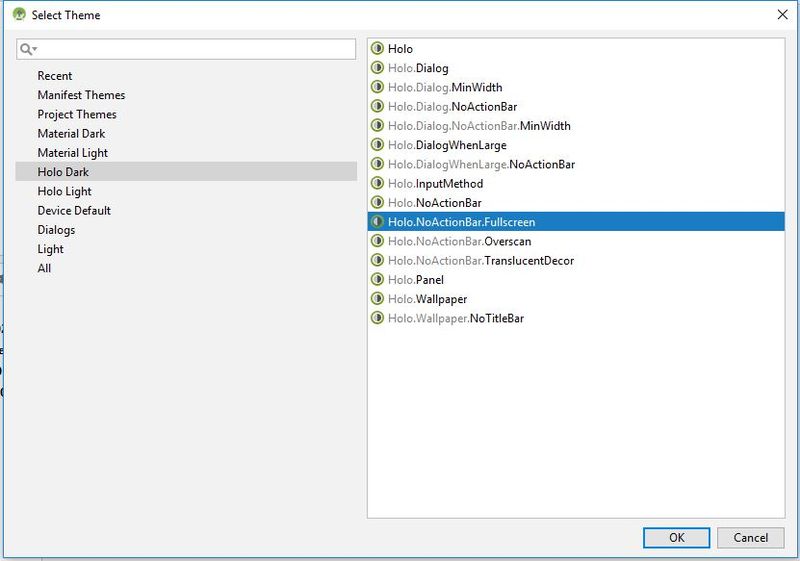The width and height of the screenshot is (800, 561).
Task: Click the icon beside Holo.Dialog.MinWidth
Action: click(377, 87)
